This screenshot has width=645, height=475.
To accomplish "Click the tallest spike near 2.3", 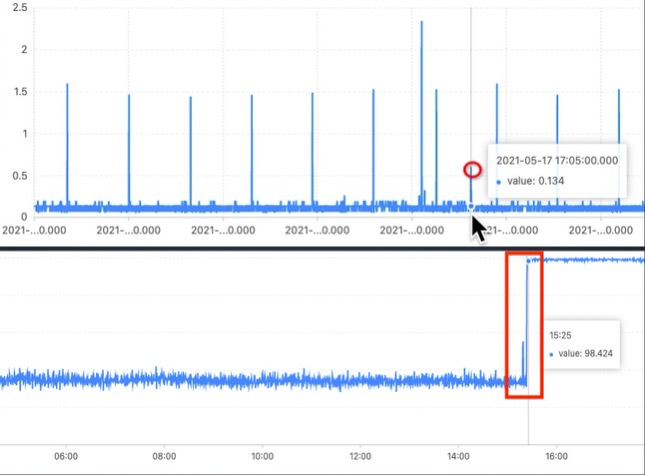I will 421,111.
